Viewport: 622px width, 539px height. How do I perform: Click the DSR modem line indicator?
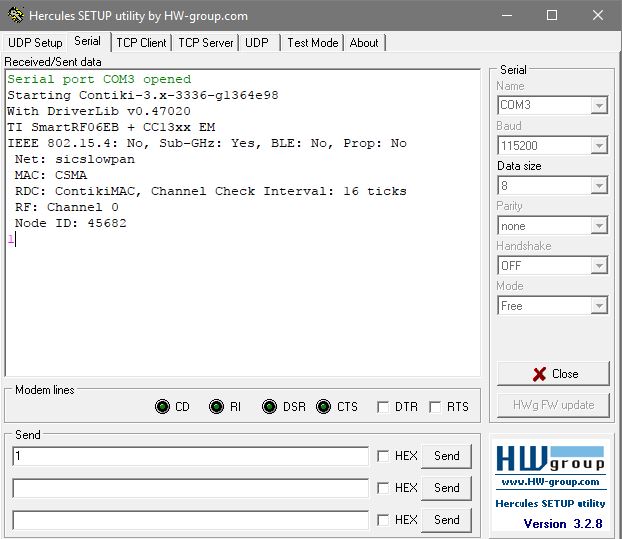pyautogui.click(x=269, y=407)
